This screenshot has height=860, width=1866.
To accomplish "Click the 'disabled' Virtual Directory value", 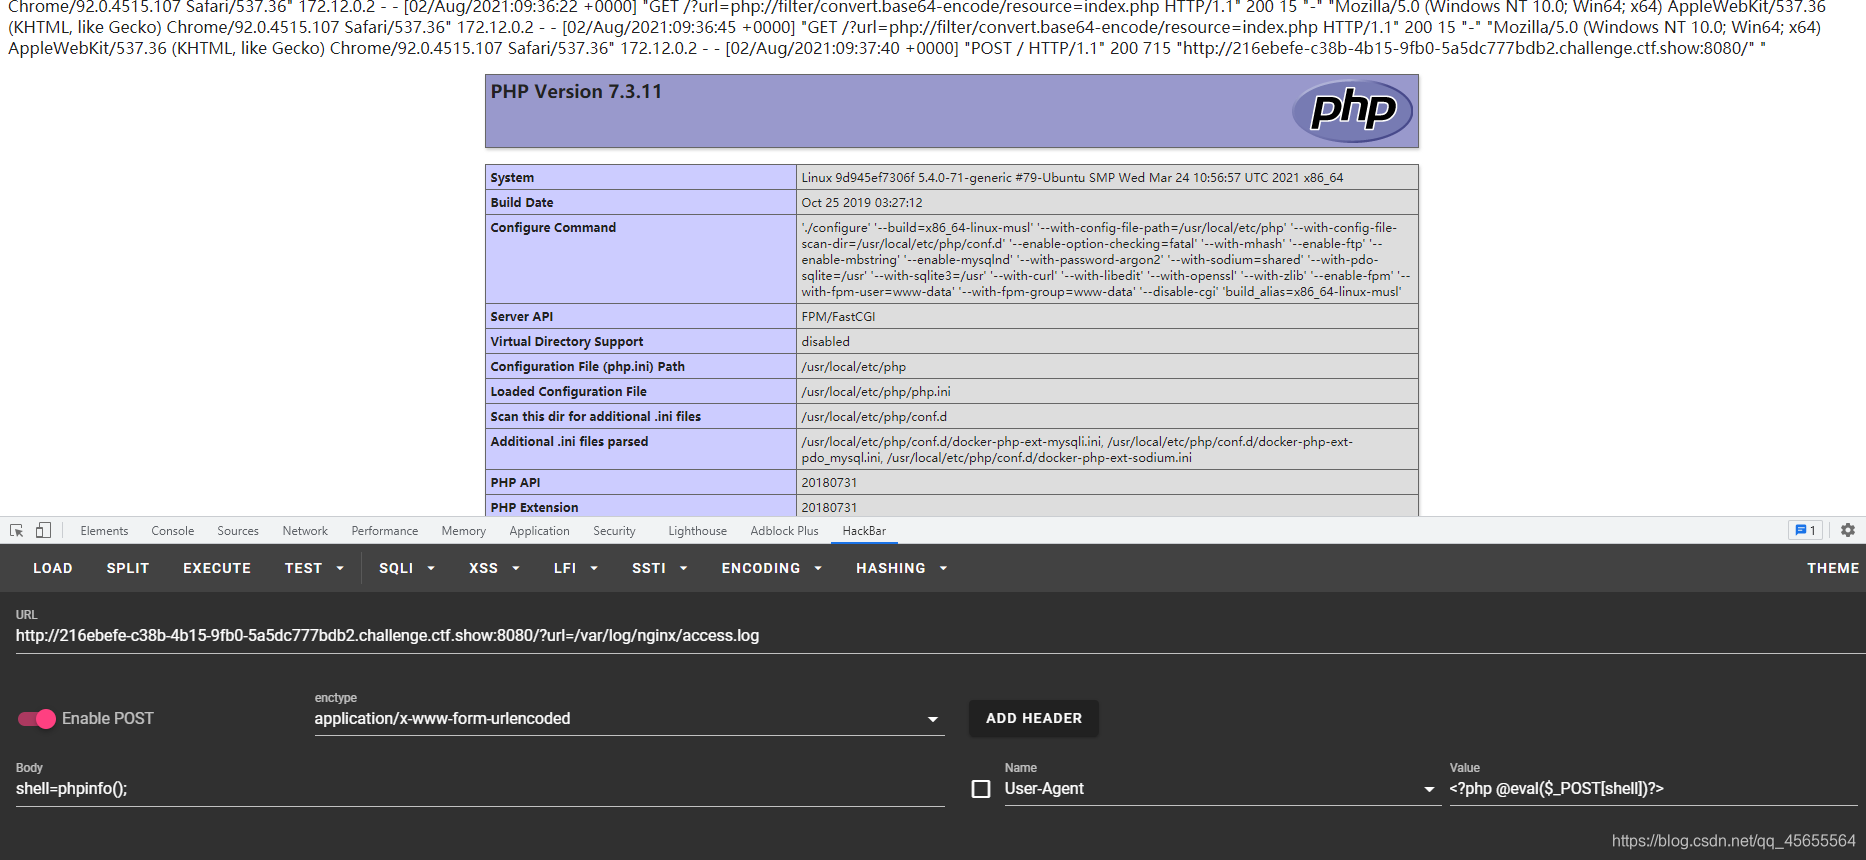I will pyautogui.click(x=825, y=342).
